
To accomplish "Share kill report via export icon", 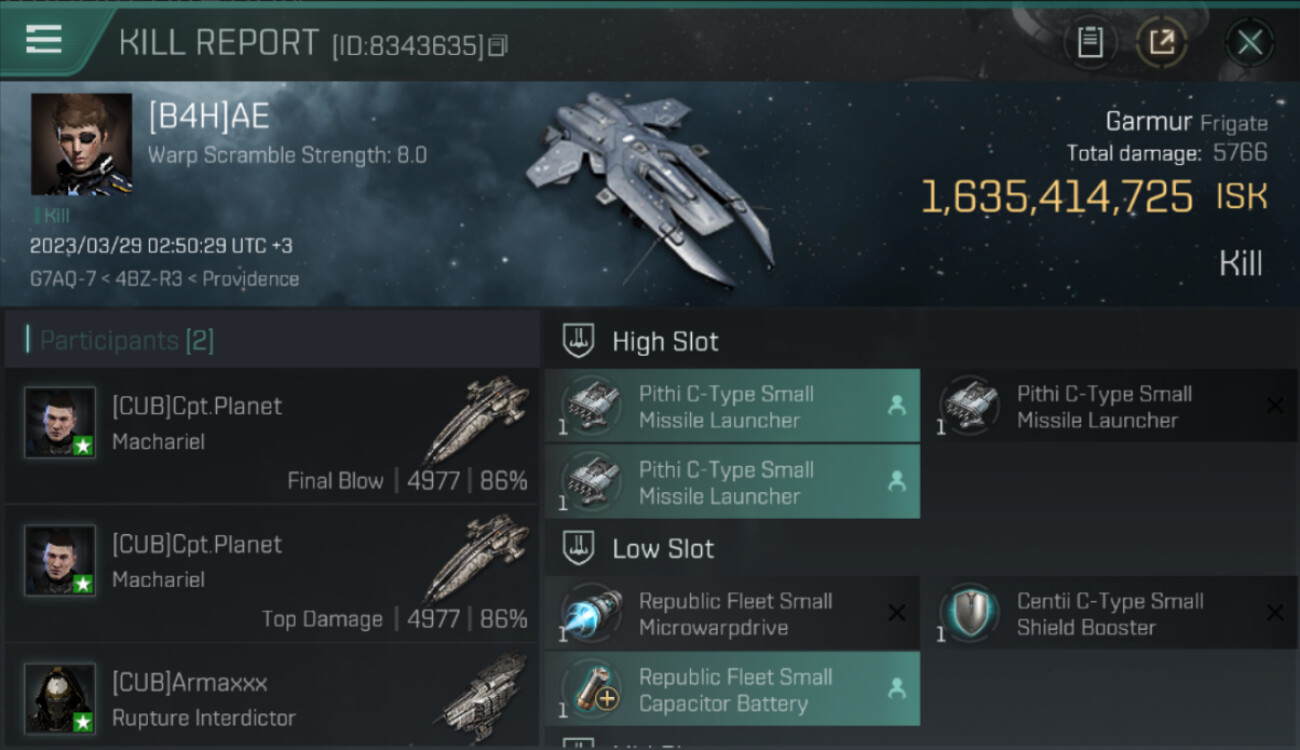I will click(x=1162, y=43).
